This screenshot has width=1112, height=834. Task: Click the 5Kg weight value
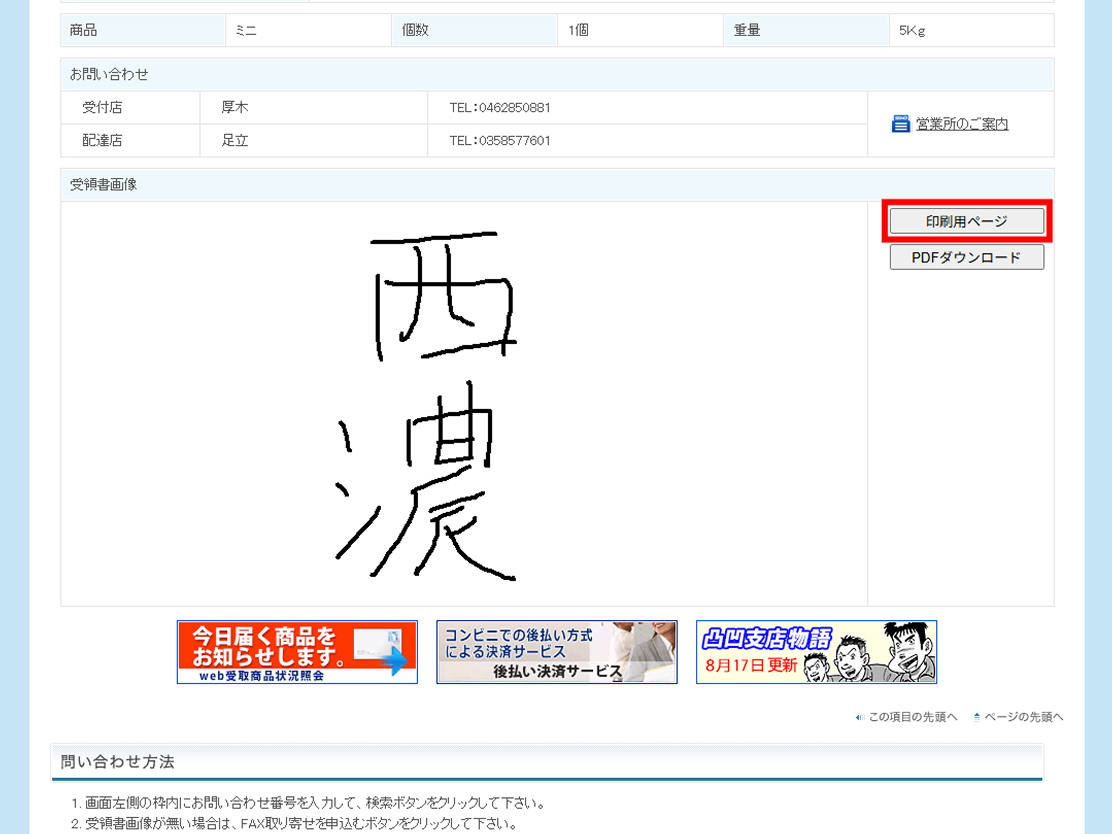pyautogui.click(x=912, y=30)
